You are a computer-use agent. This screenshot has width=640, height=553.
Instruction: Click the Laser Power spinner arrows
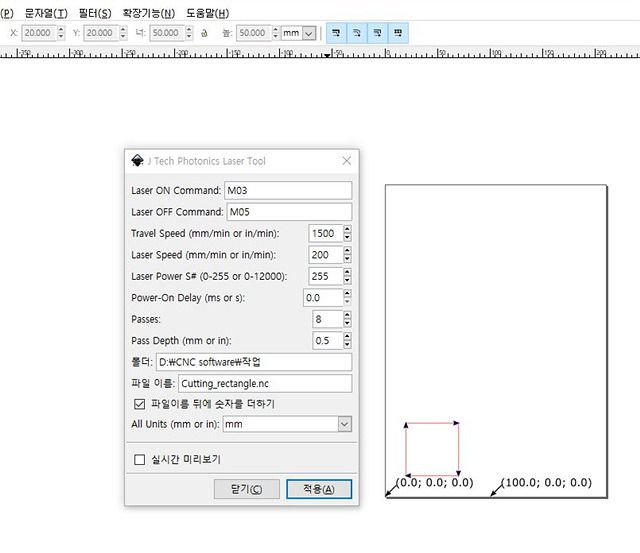point(347,276)
